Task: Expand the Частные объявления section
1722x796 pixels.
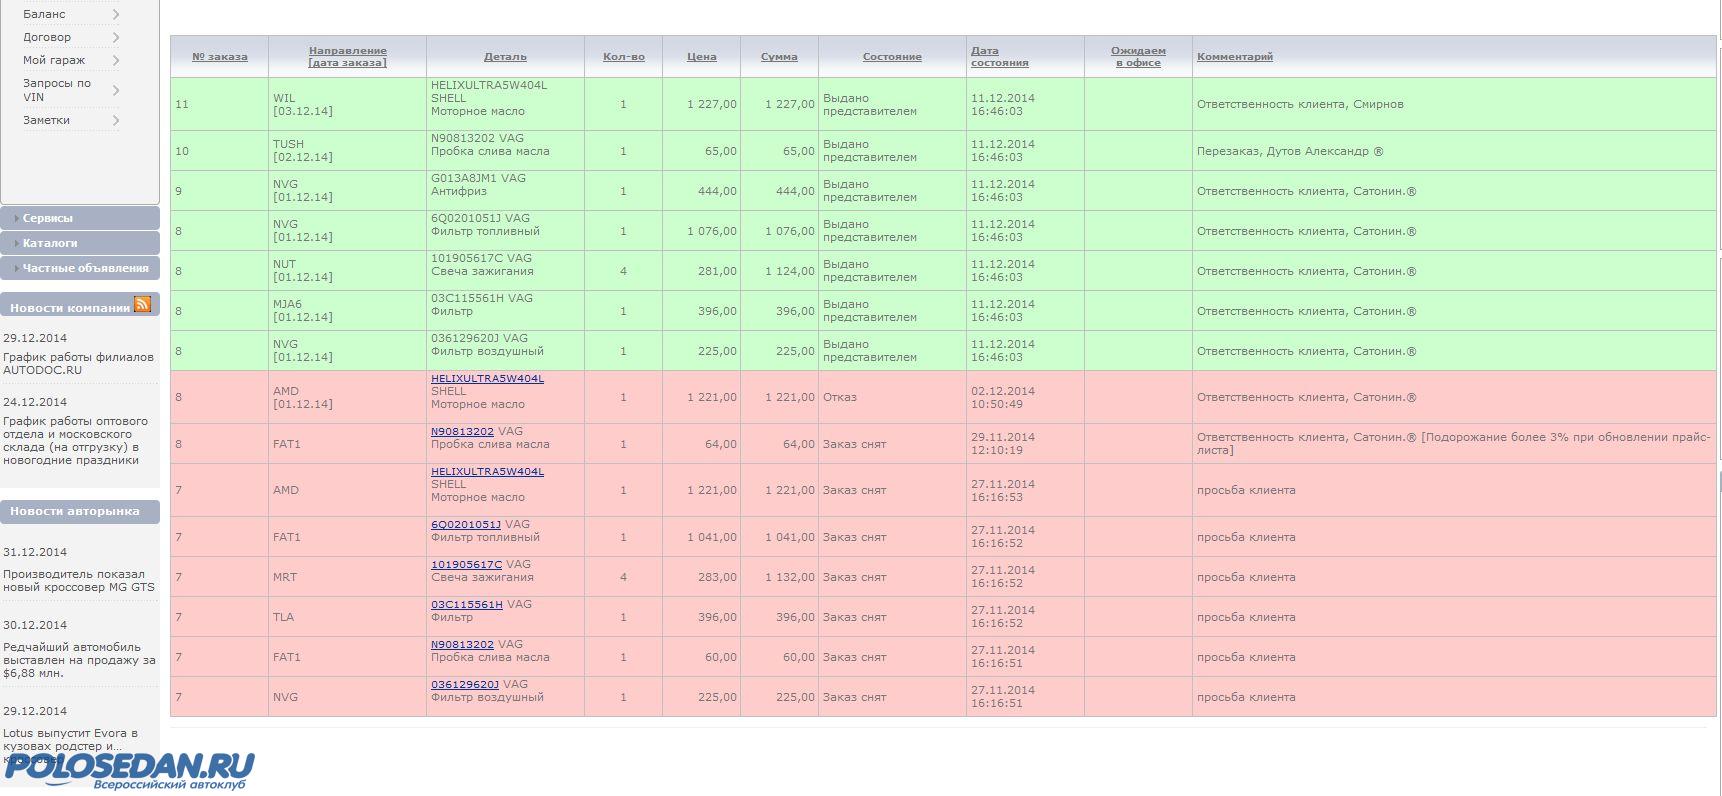Action: (85, 268)
